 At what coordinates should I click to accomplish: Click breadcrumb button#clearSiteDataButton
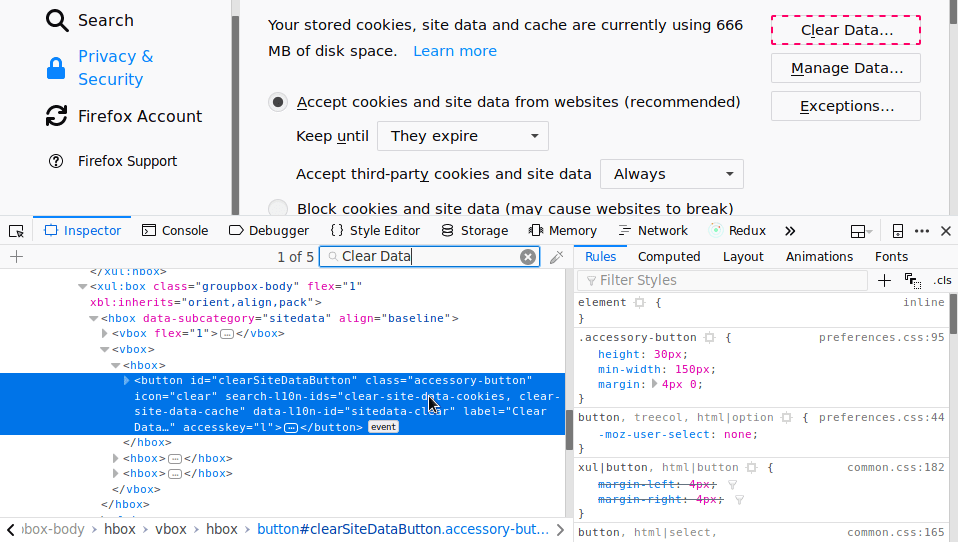[403, 529]
